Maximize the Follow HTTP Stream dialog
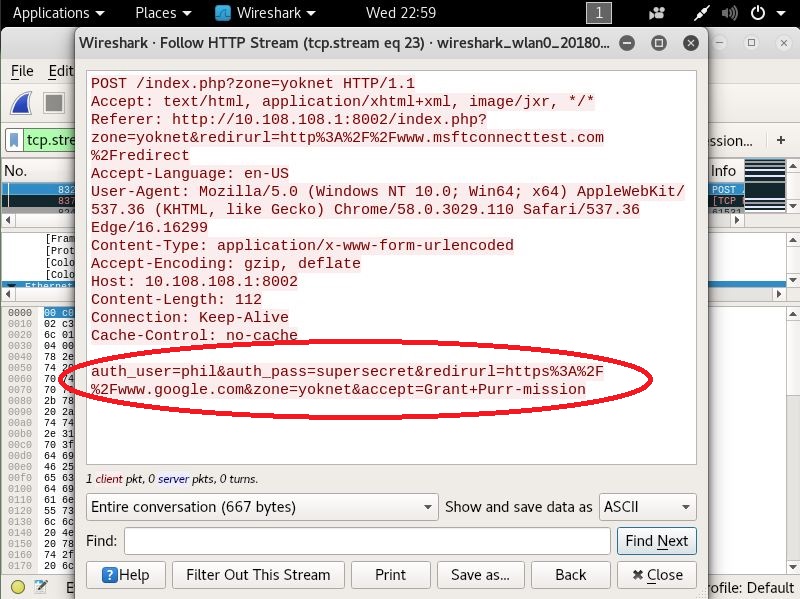 (x=659, y=43)
